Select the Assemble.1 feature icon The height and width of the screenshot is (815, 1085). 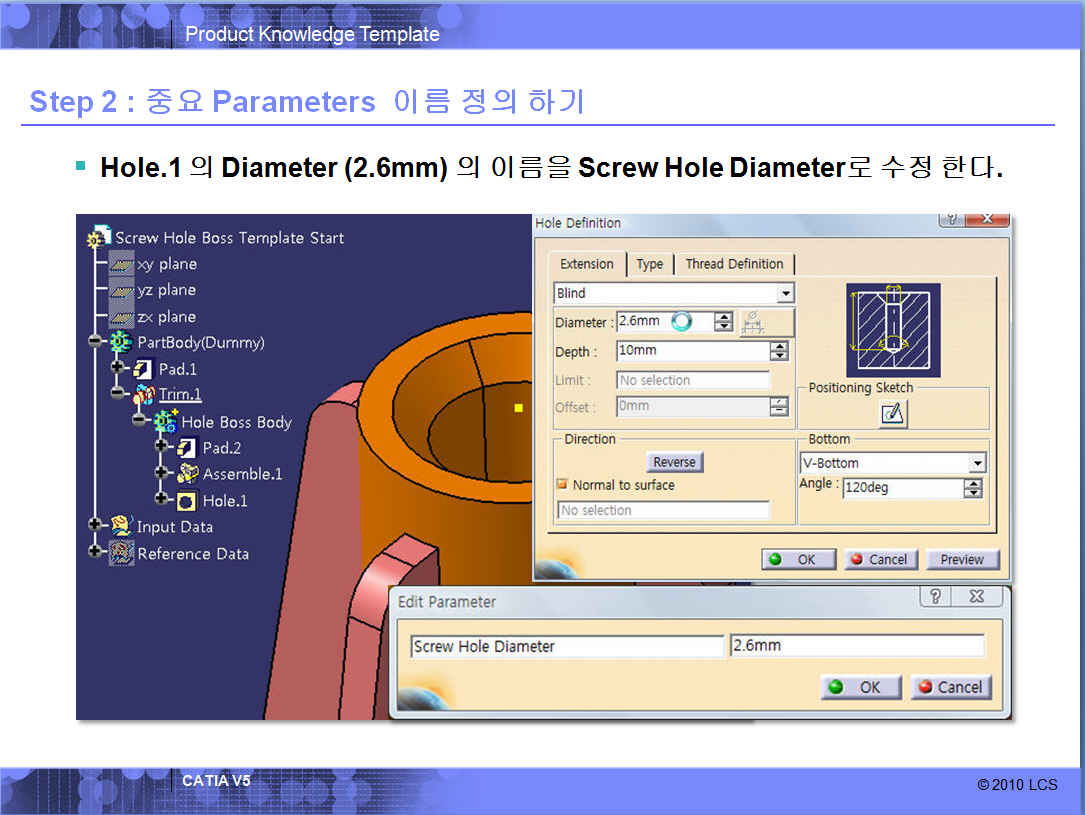[x=187, y=474]
